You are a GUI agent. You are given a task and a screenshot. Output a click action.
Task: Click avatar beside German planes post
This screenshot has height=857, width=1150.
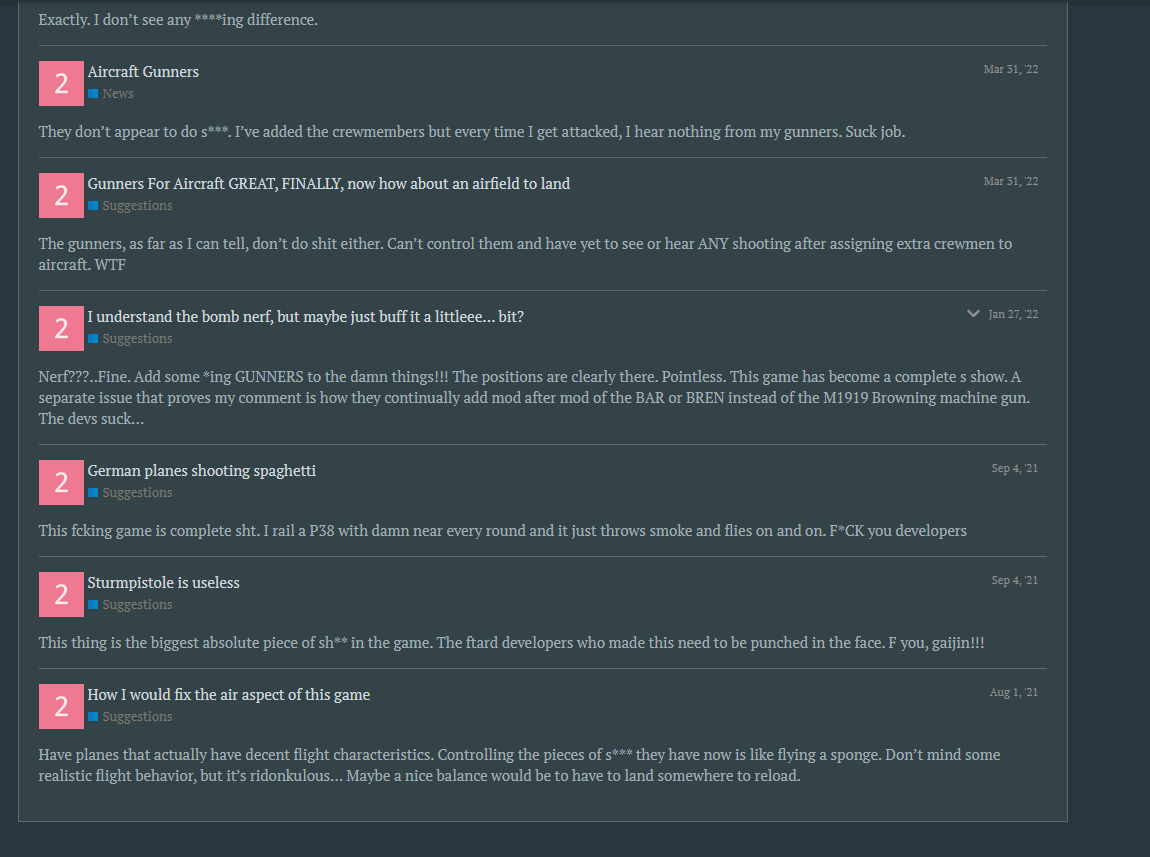(61, 483)
